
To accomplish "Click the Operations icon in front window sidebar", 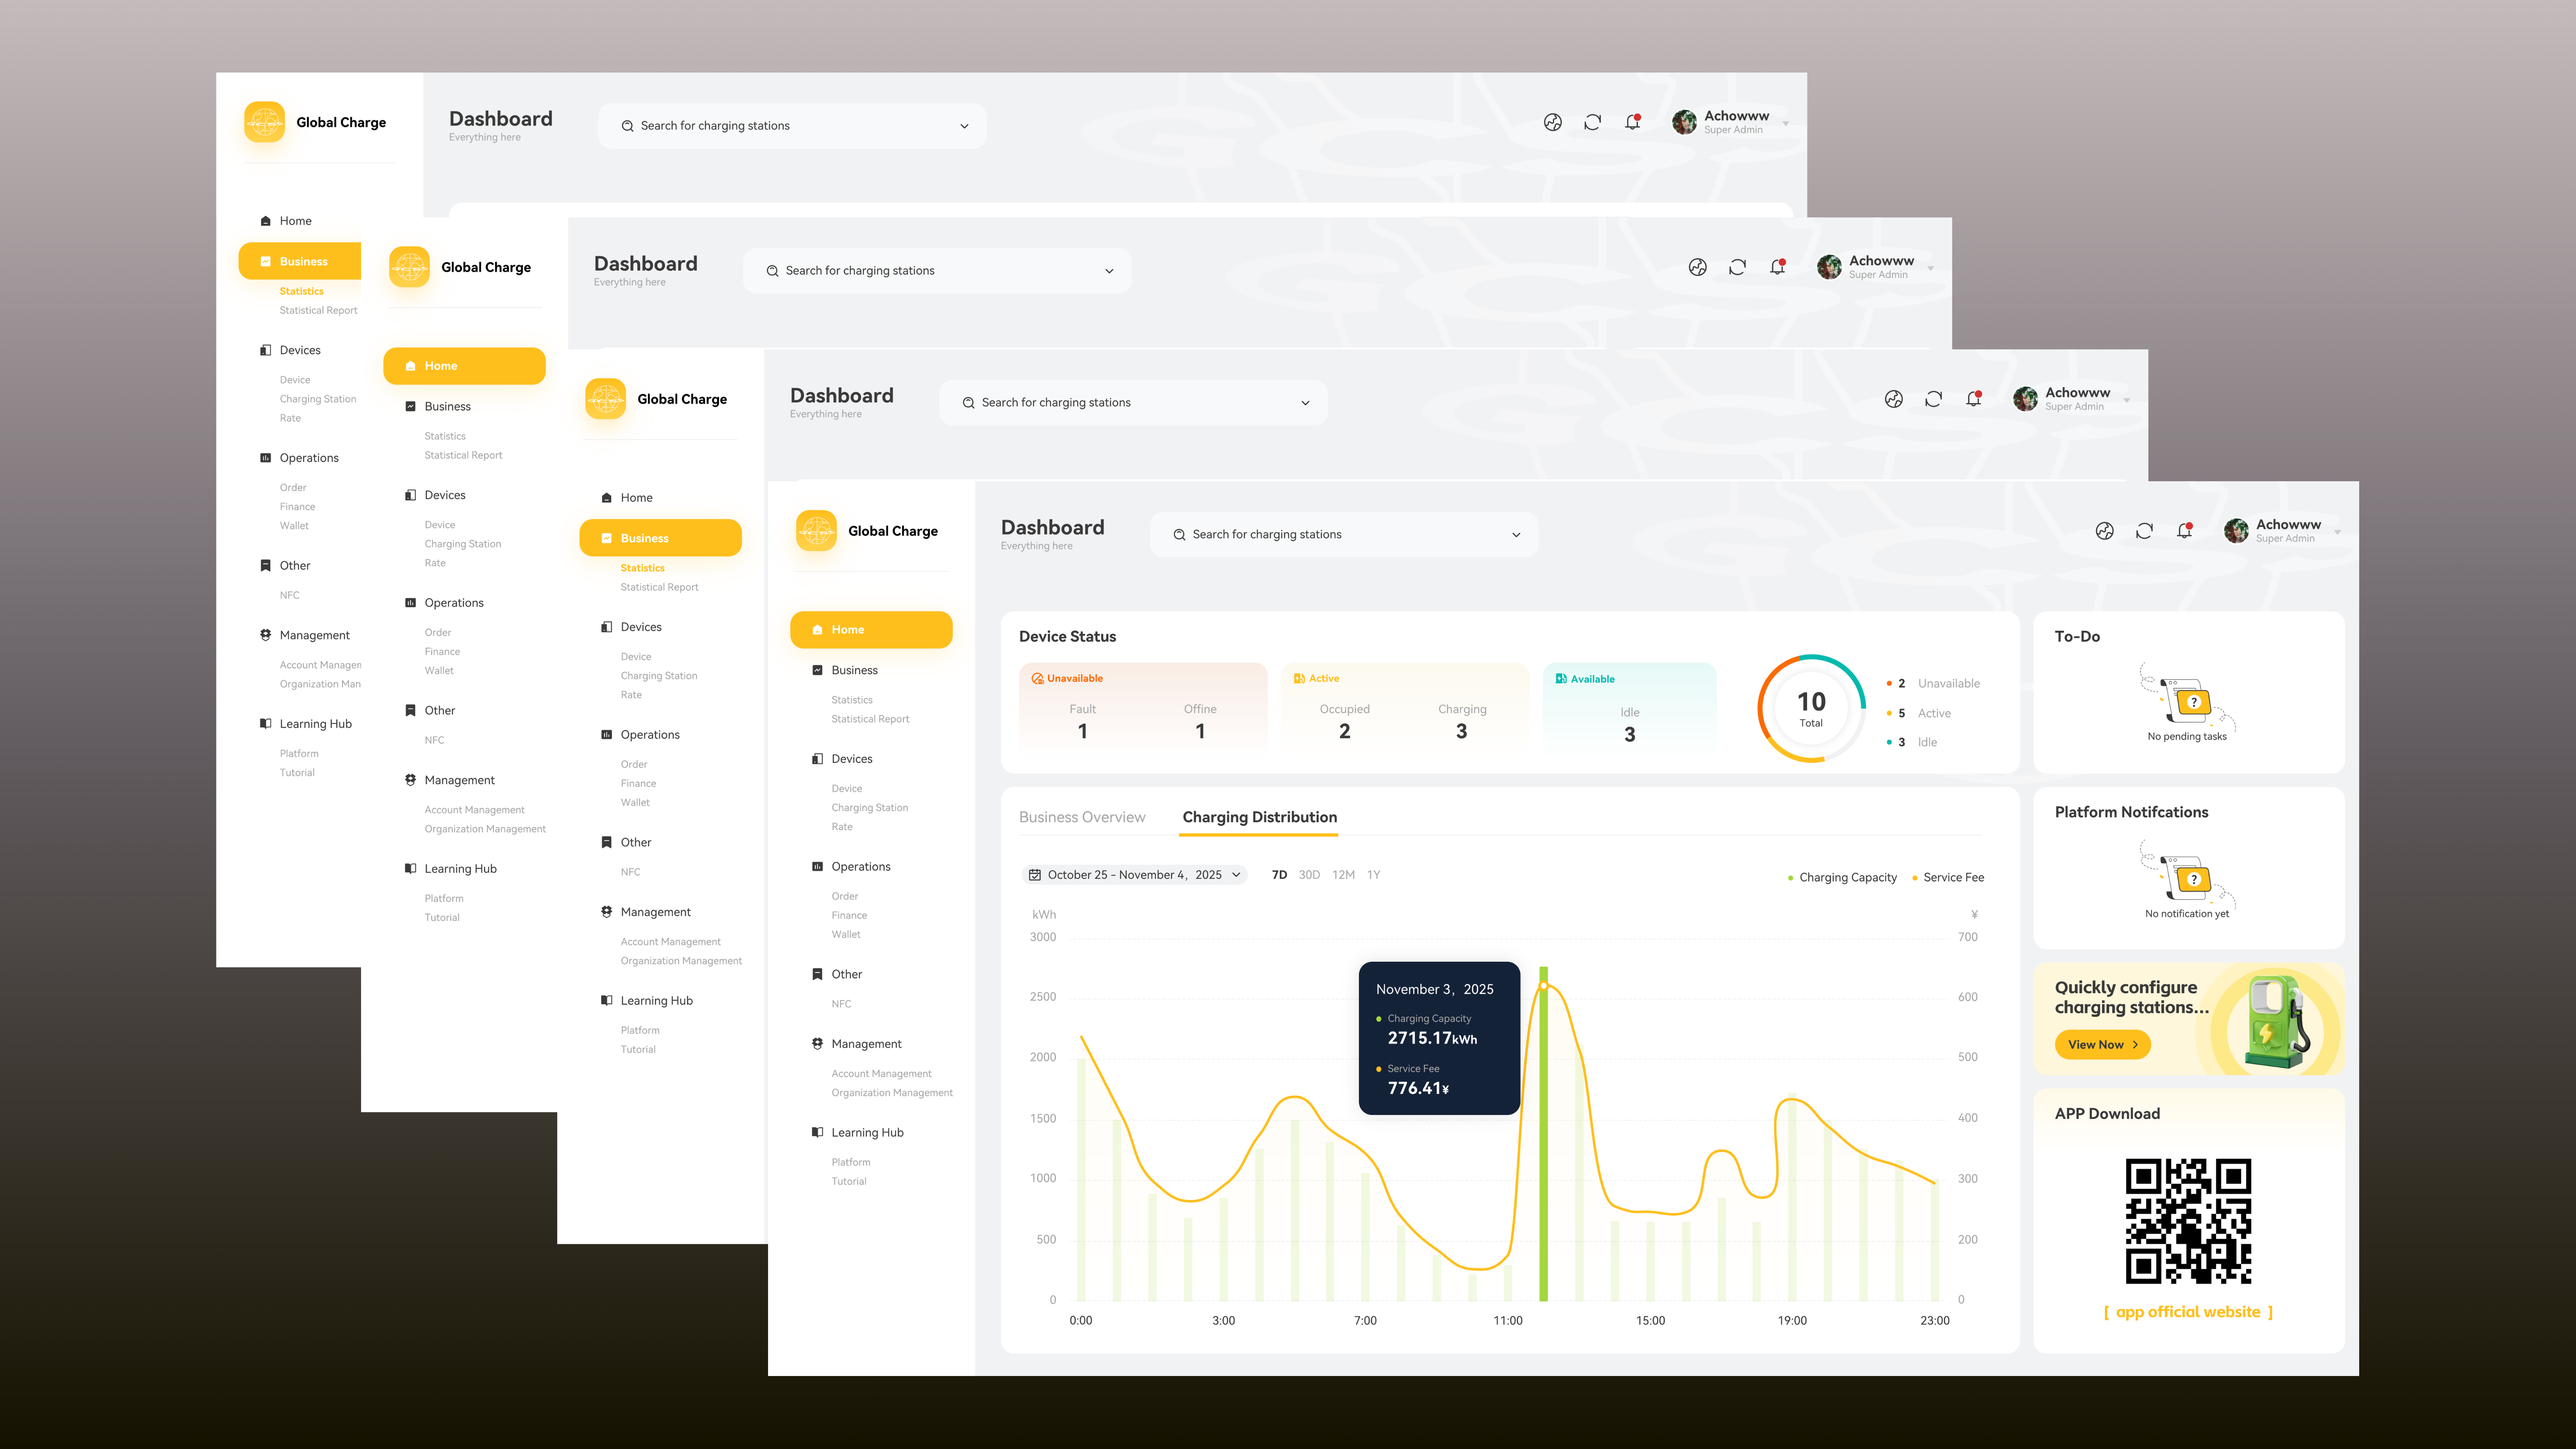I will point(817,867).
